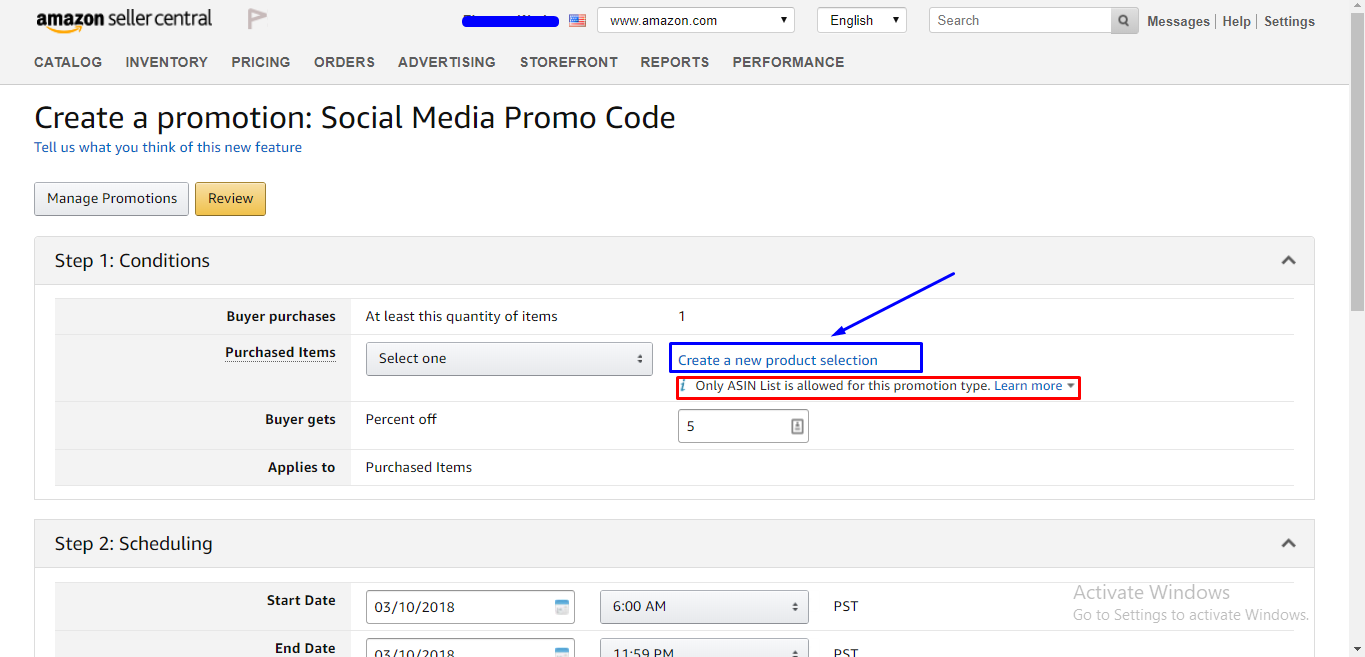Expand the Learn more arrow
1365x657 pixels.
1071,386
